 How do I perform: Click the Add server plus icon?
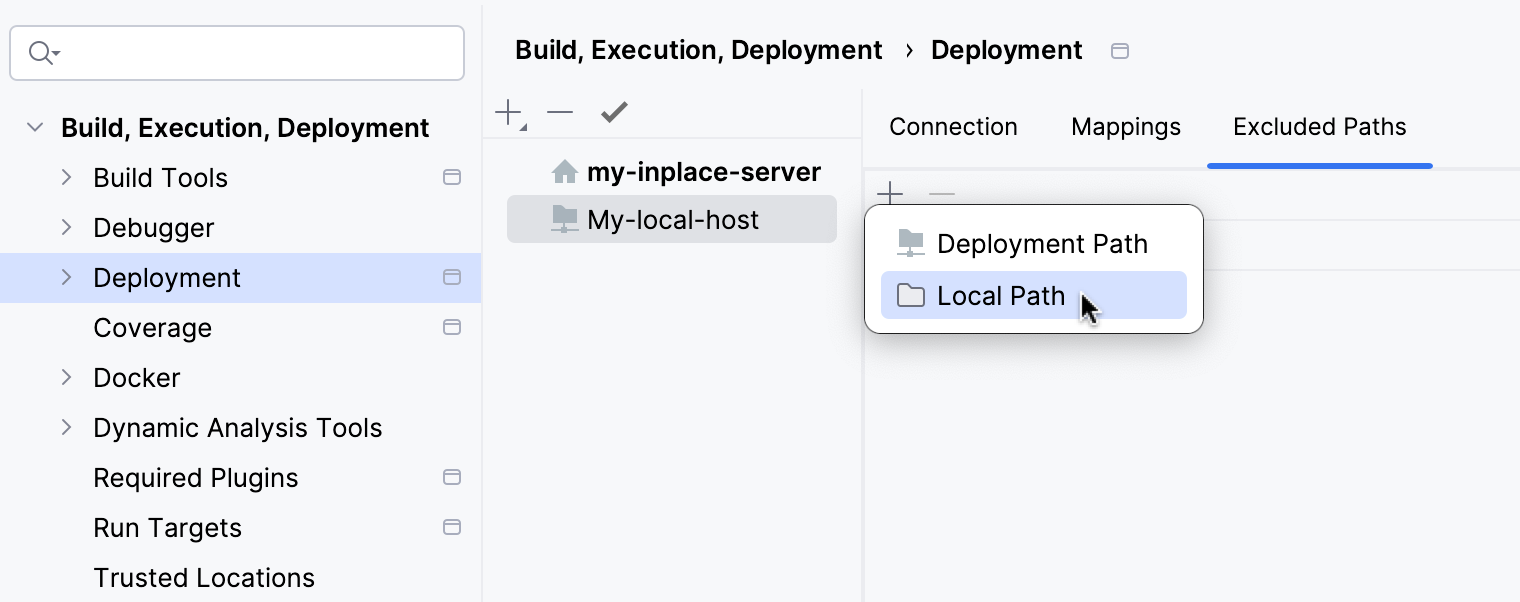pyautogui.click(x=506, y=112)
